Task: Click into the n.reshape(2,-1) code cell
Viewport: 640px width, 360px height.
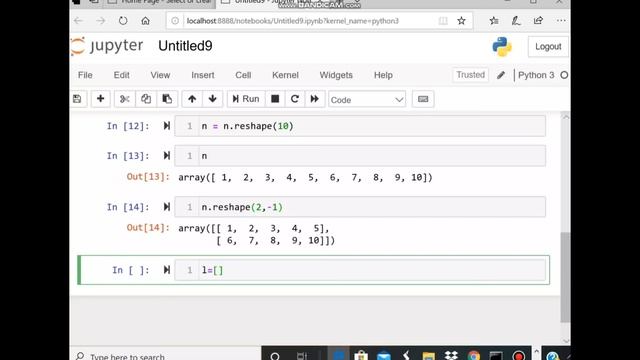Action: 360,207
